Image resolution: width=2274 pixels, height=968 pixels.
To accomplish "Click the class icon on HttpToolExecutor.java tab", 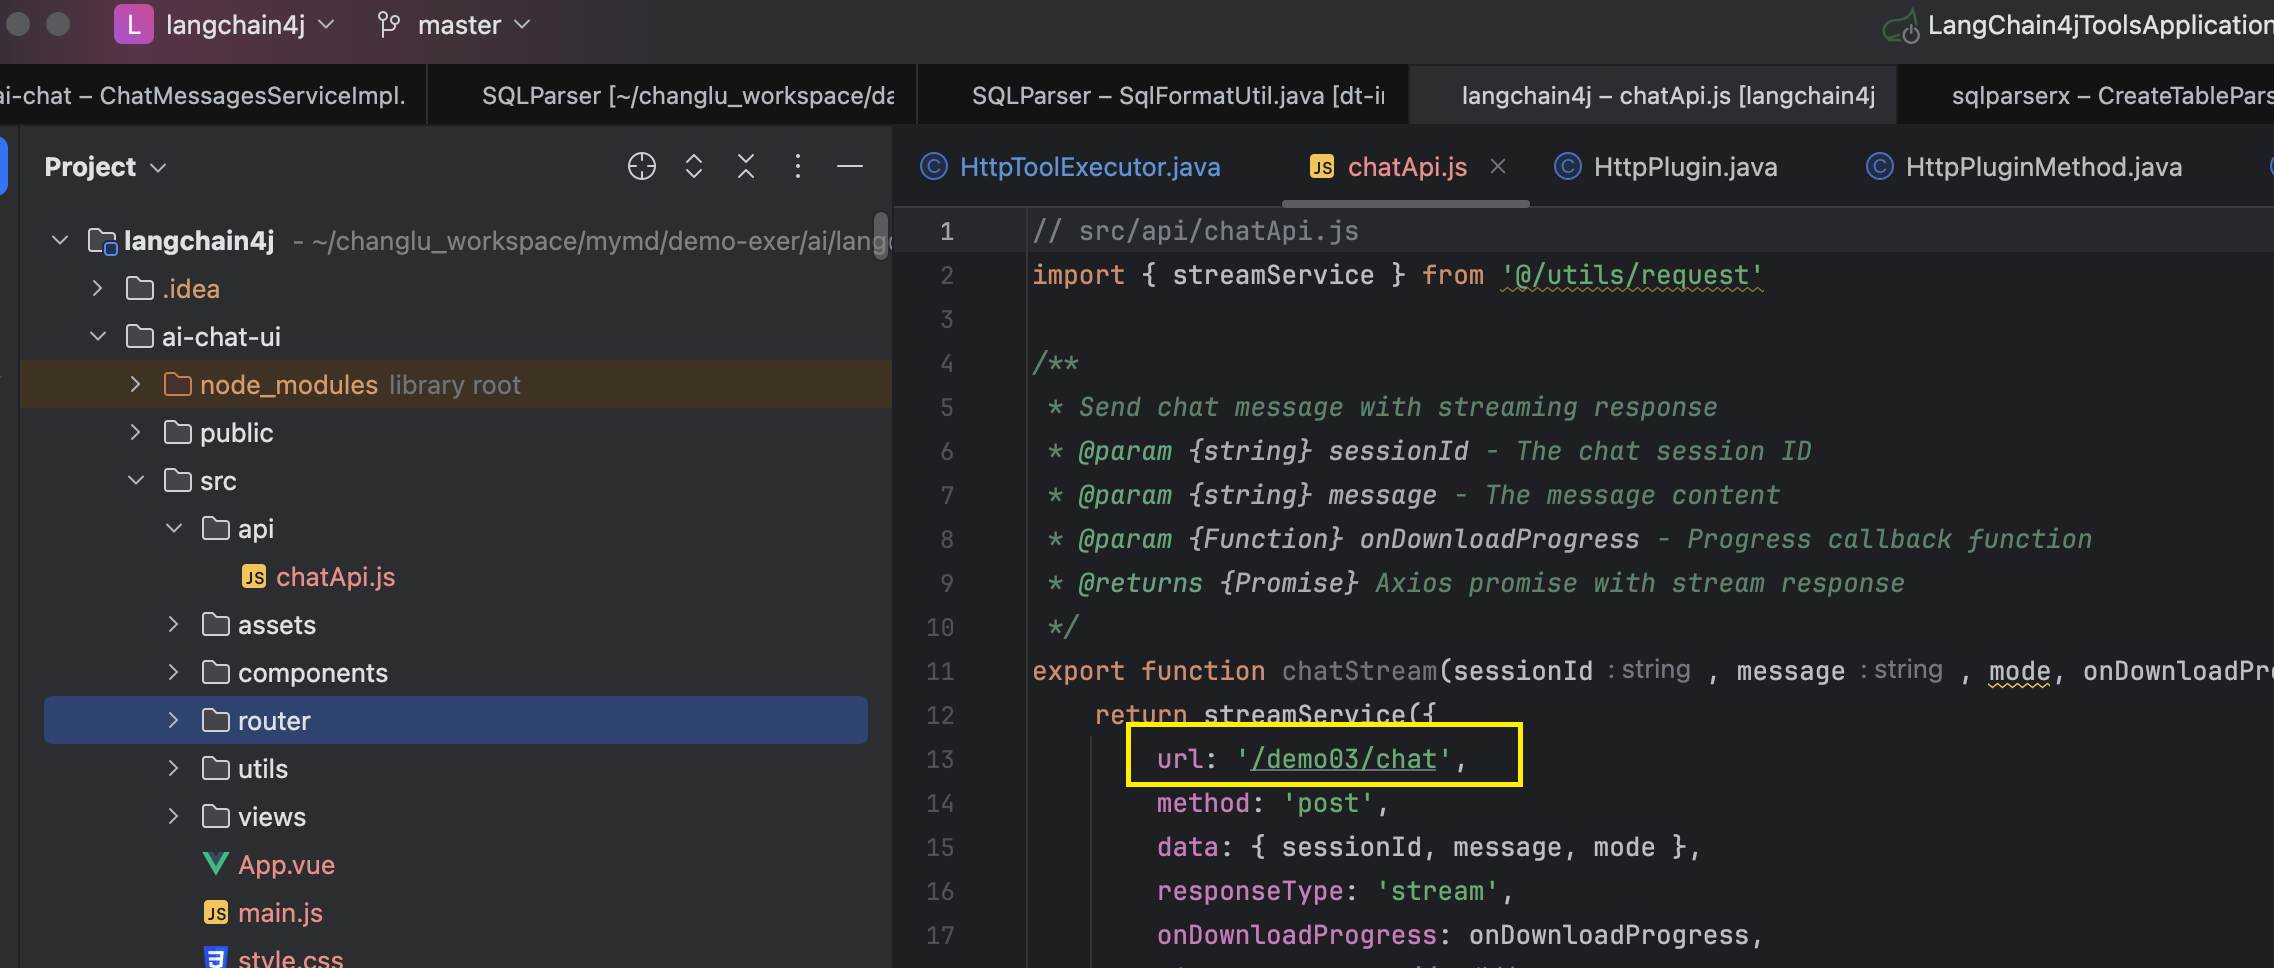I will pos(933,166).
